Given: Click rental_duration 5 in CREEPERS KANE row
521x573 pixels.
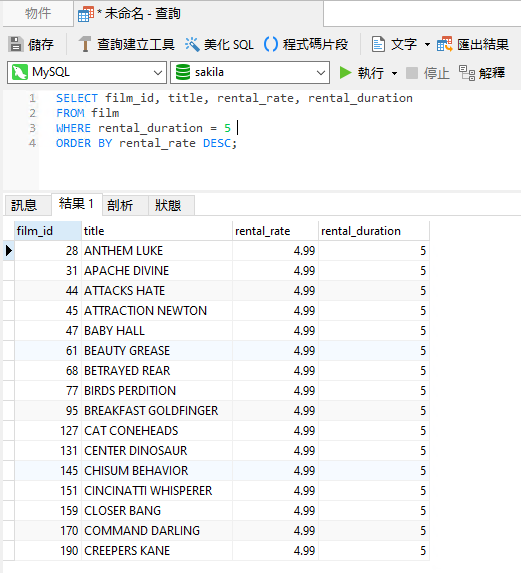Looking at the screenshot, I should pyautogui.click(x=374, y=550).
